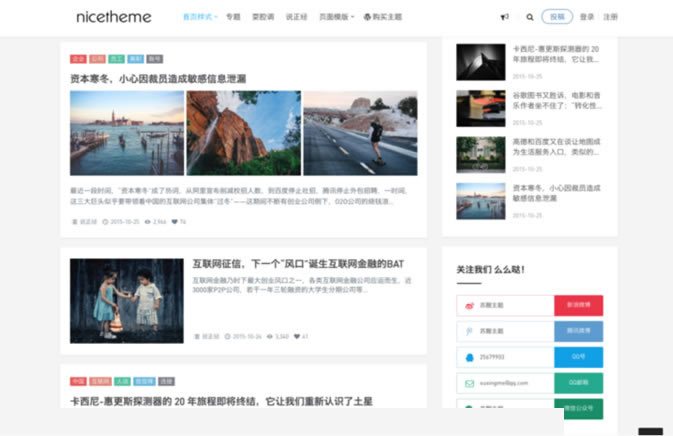Click the salmon-pink tag above 卡西尼 article

[x=100, y=382]
